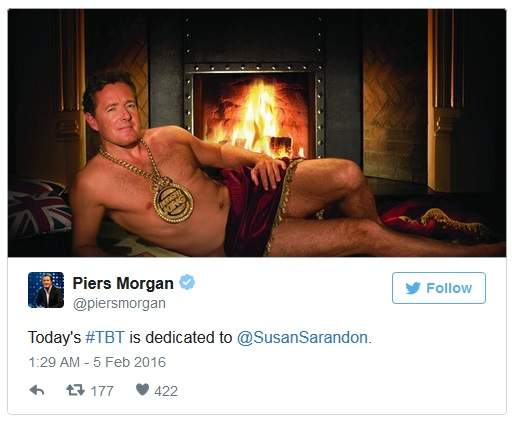Follow the @piersmorgan account
512x424 pixels.
click(439, 288)
